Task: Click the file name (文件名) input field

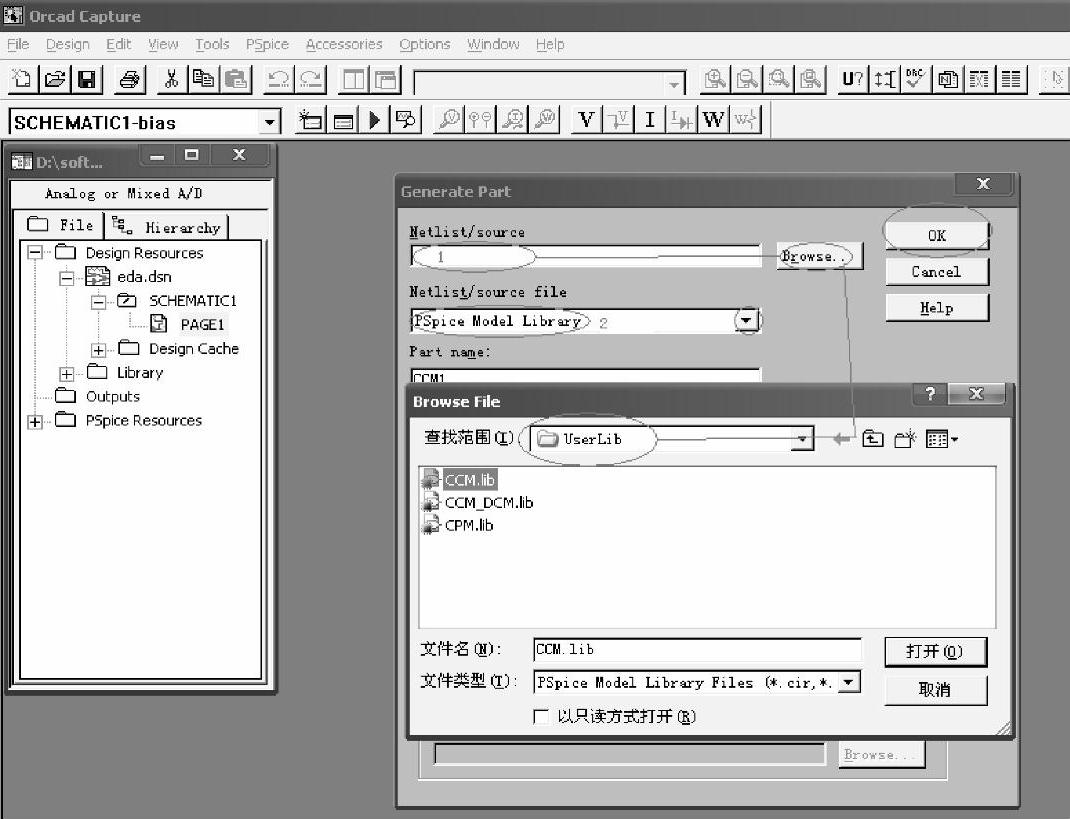Action: (x=697, y=649)
